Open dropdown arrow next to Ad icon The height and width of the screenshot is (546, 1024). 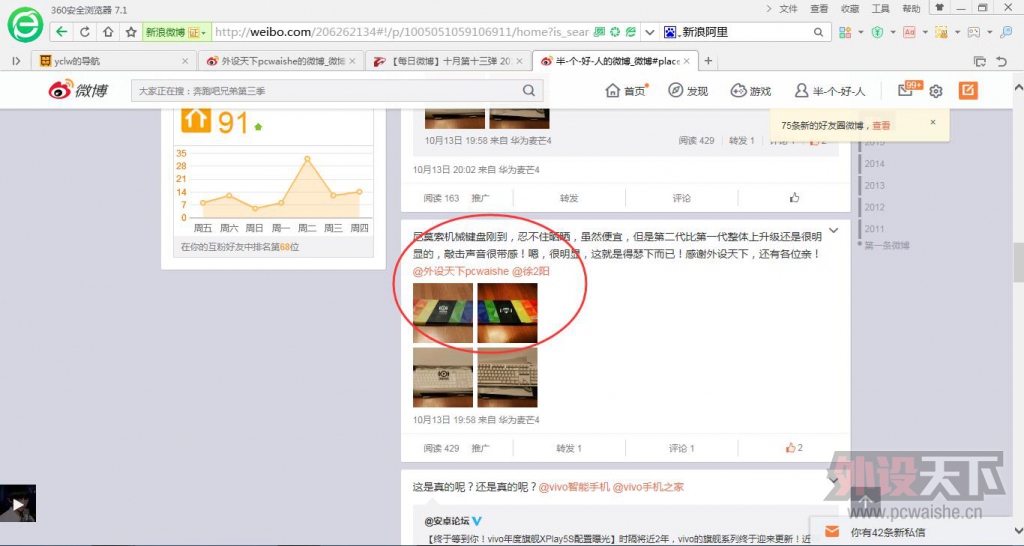pyautogui.click(x=925, y=32)
